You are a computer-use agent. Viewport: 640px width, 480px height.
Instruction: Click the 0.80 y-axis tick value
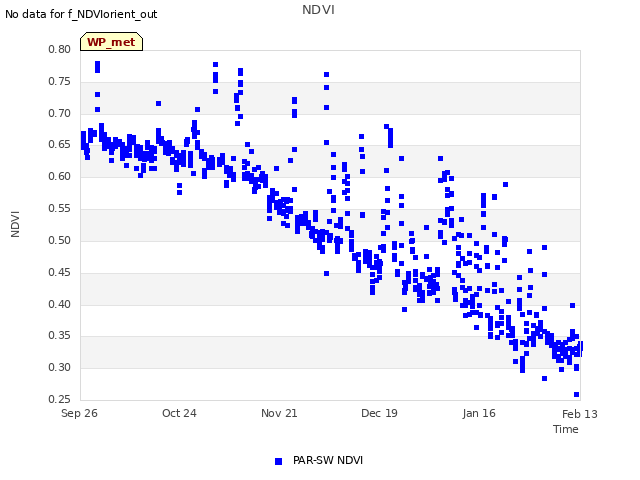60,50
